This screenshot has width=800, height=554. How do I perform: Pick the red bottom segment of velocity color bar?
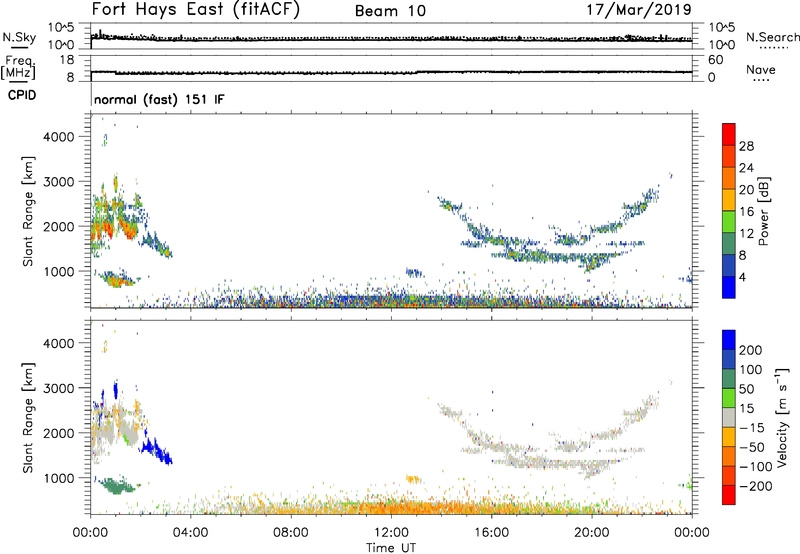coord(729,495)
